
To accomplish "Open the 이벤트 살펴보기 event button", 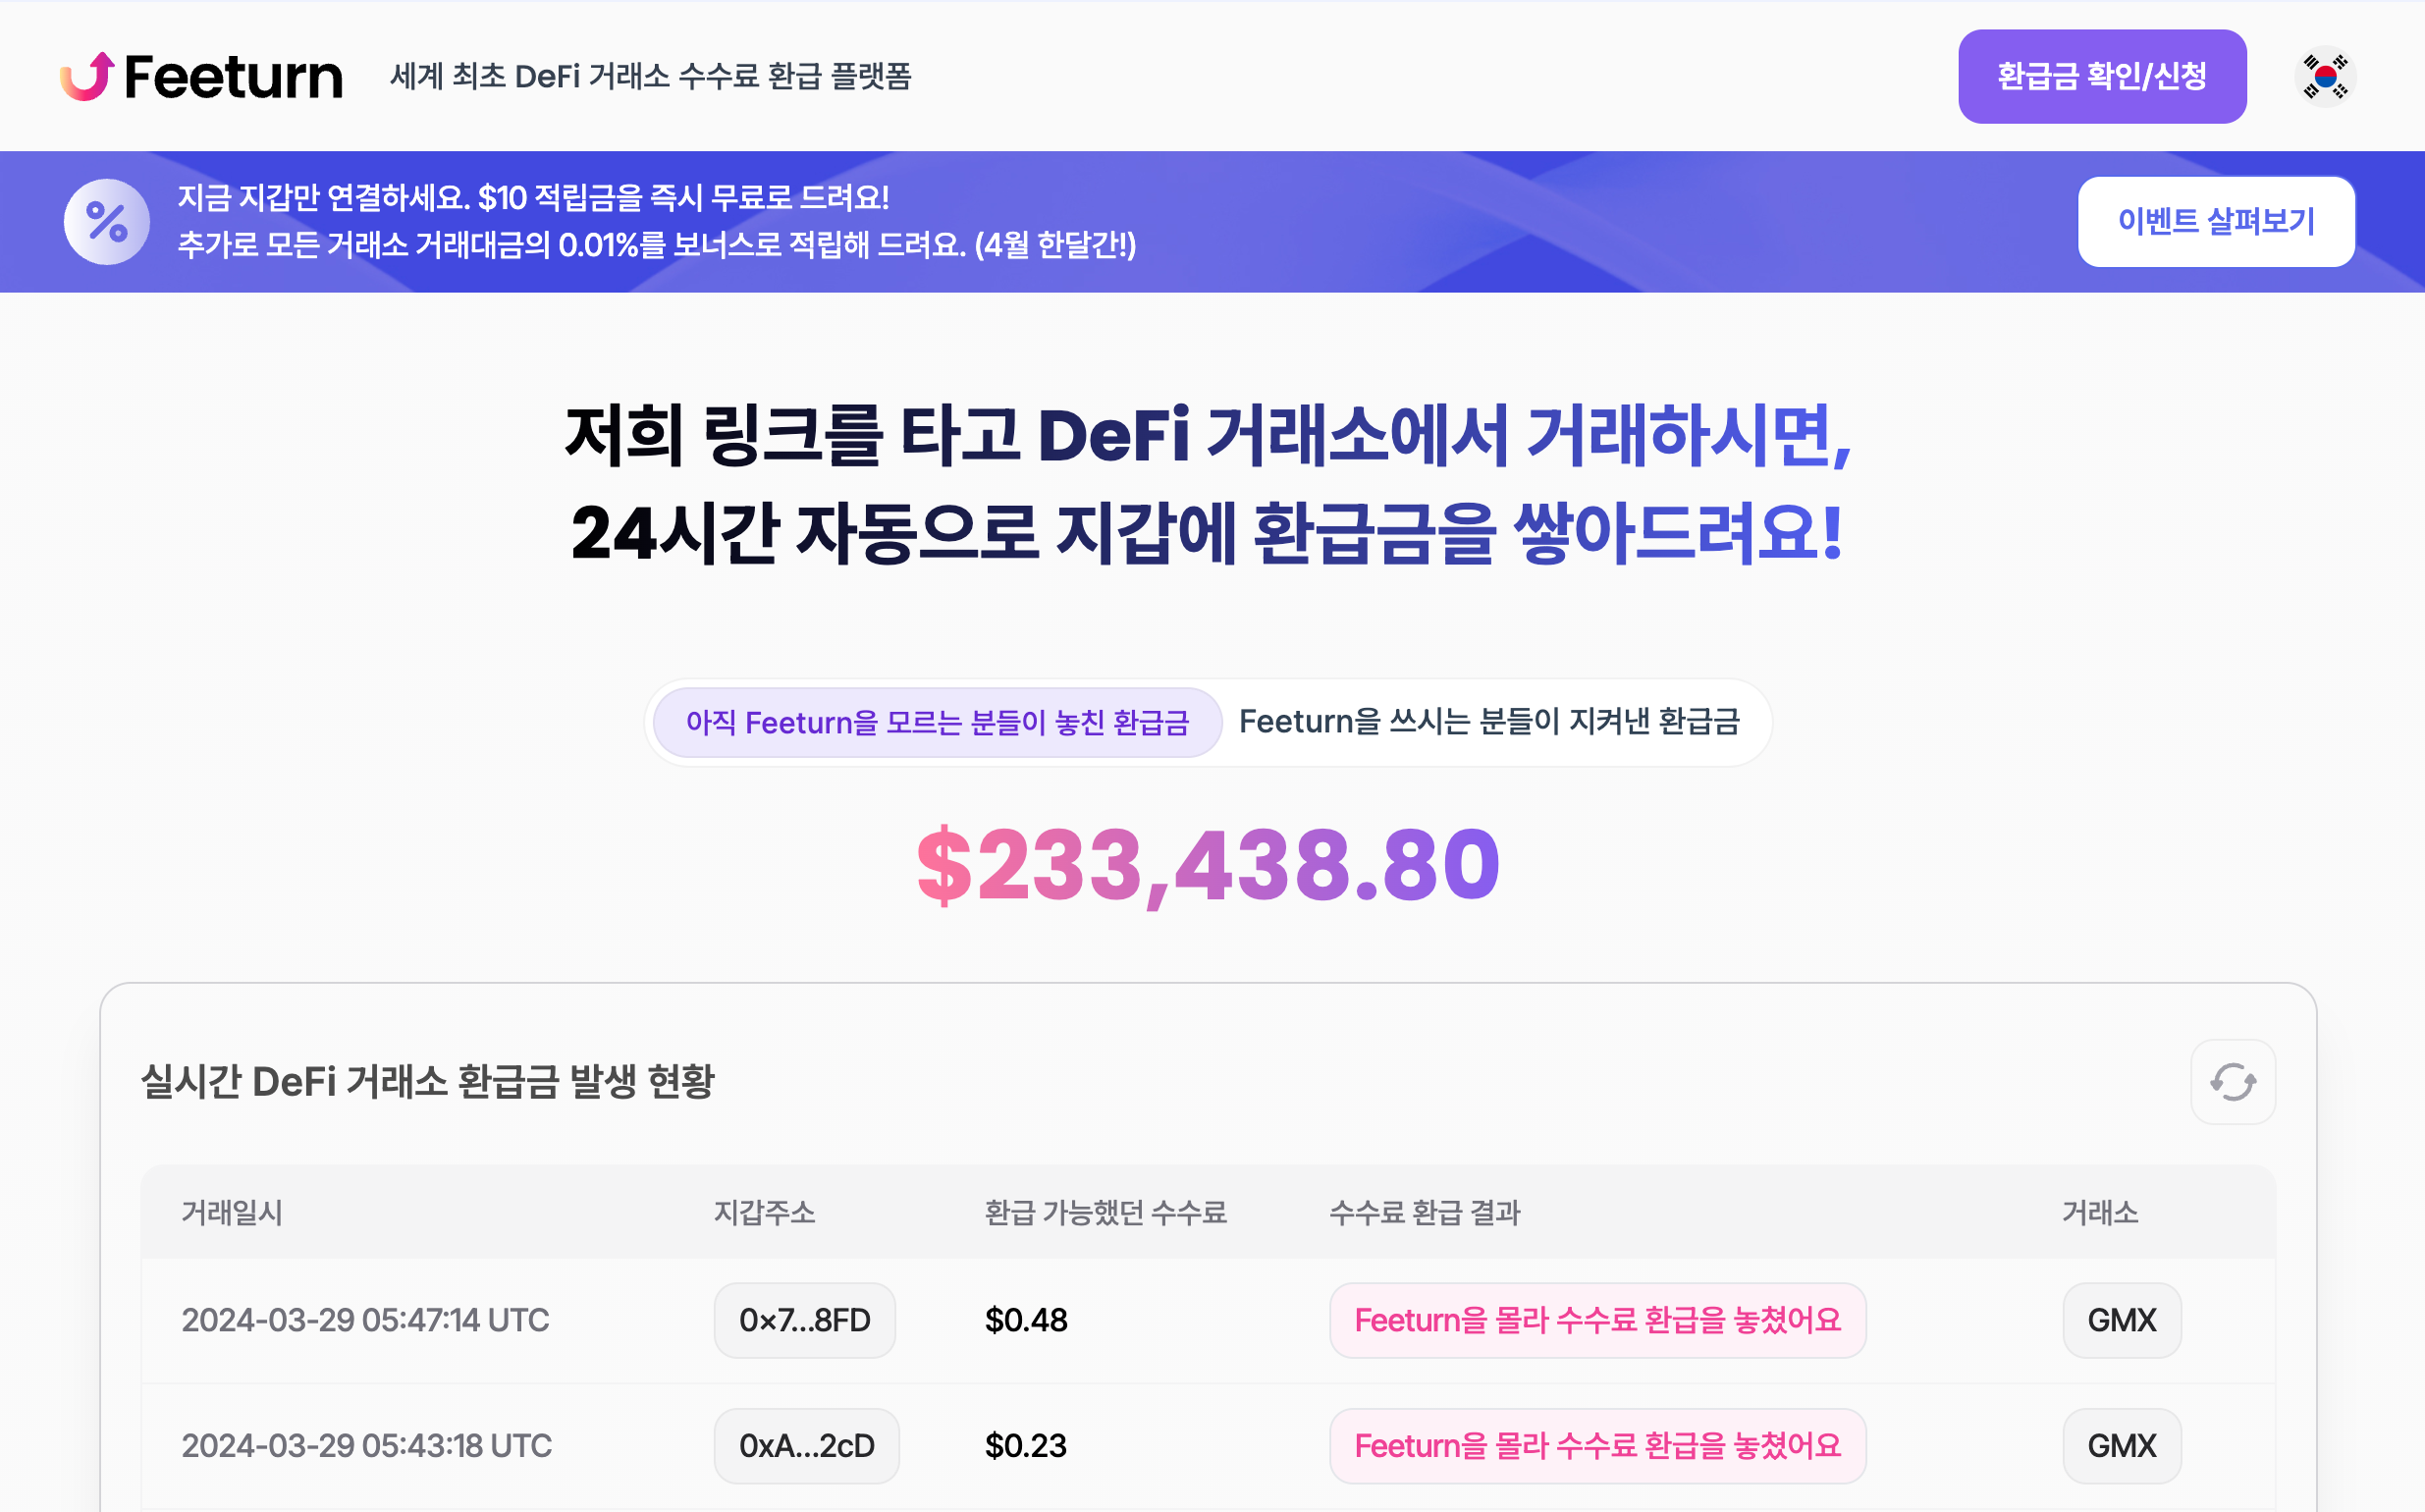I will pos(2215,222).
